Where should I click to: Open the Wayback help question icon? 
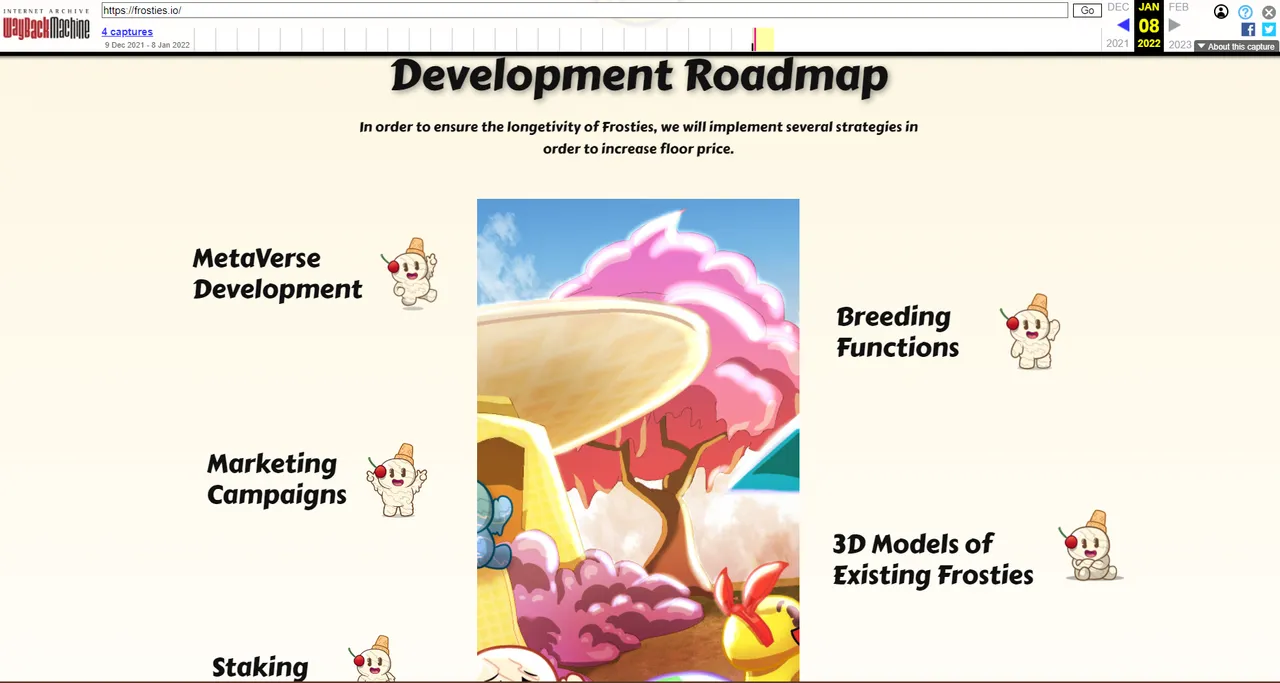(1245, 12)
